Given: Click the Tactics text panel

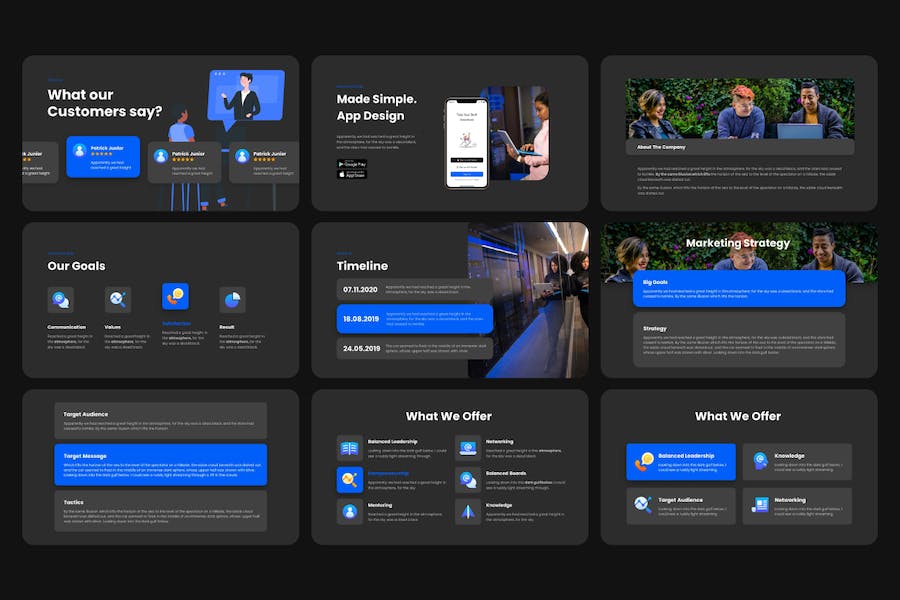Looking at the screenshot, I should point(160,510).
